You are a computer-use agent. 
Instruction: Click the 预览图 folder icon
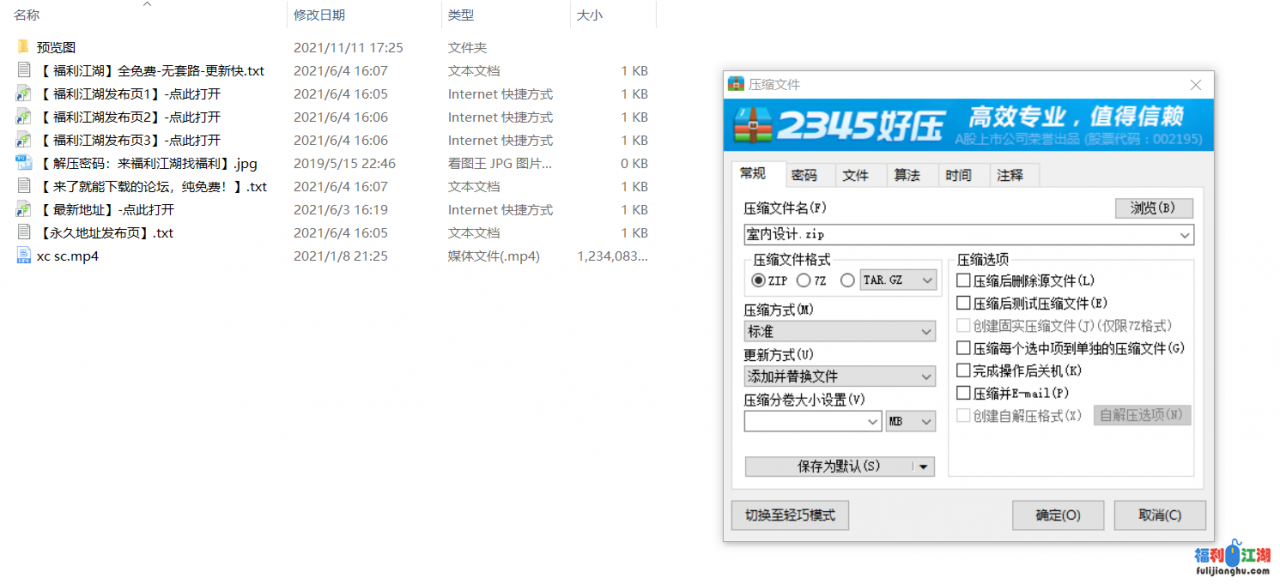(23, 47)
